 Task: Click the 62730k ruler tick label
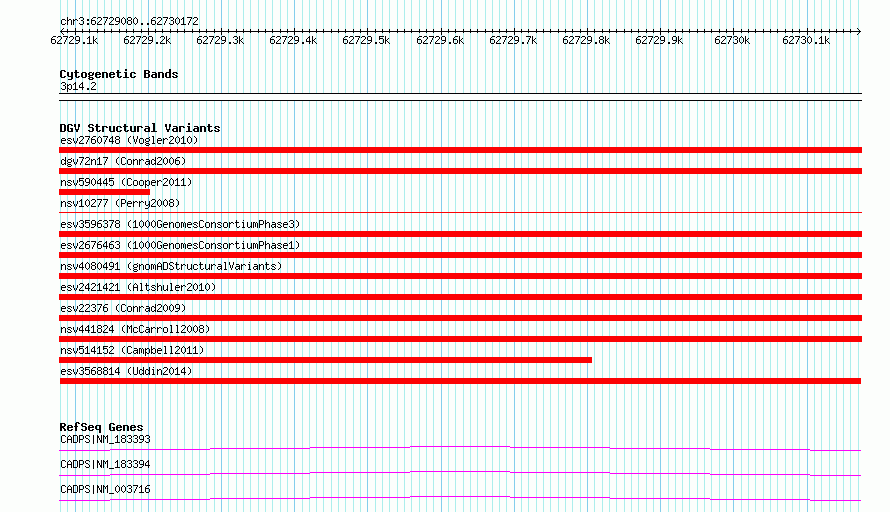click(x=732, y=40)
